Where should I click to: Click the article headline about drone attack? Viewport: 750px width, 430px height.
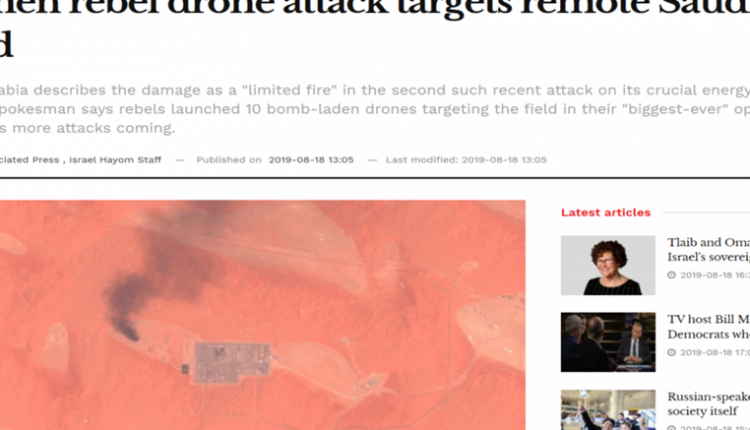click(375, 29)
